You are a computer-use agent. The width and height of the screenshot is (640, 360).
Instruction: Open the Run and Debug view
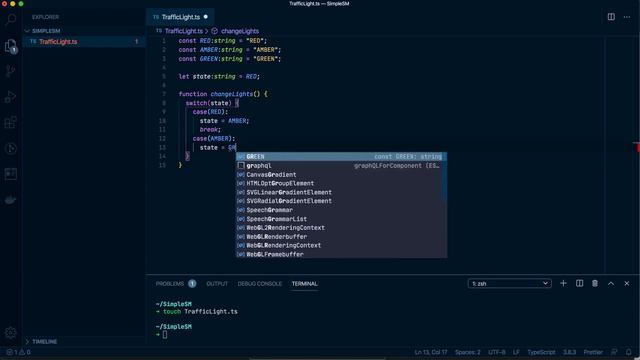tap(11, 97)
